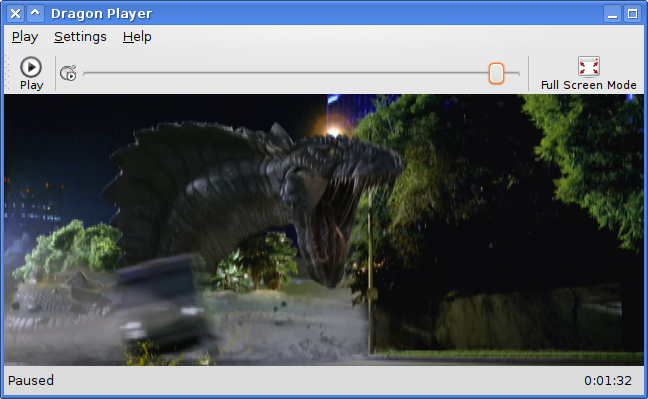Image resolution: width=648 pixels, height=399 pixels.
Task: Click the Full Screen Mode red arrows icon
Action: [x=589, y=66]
